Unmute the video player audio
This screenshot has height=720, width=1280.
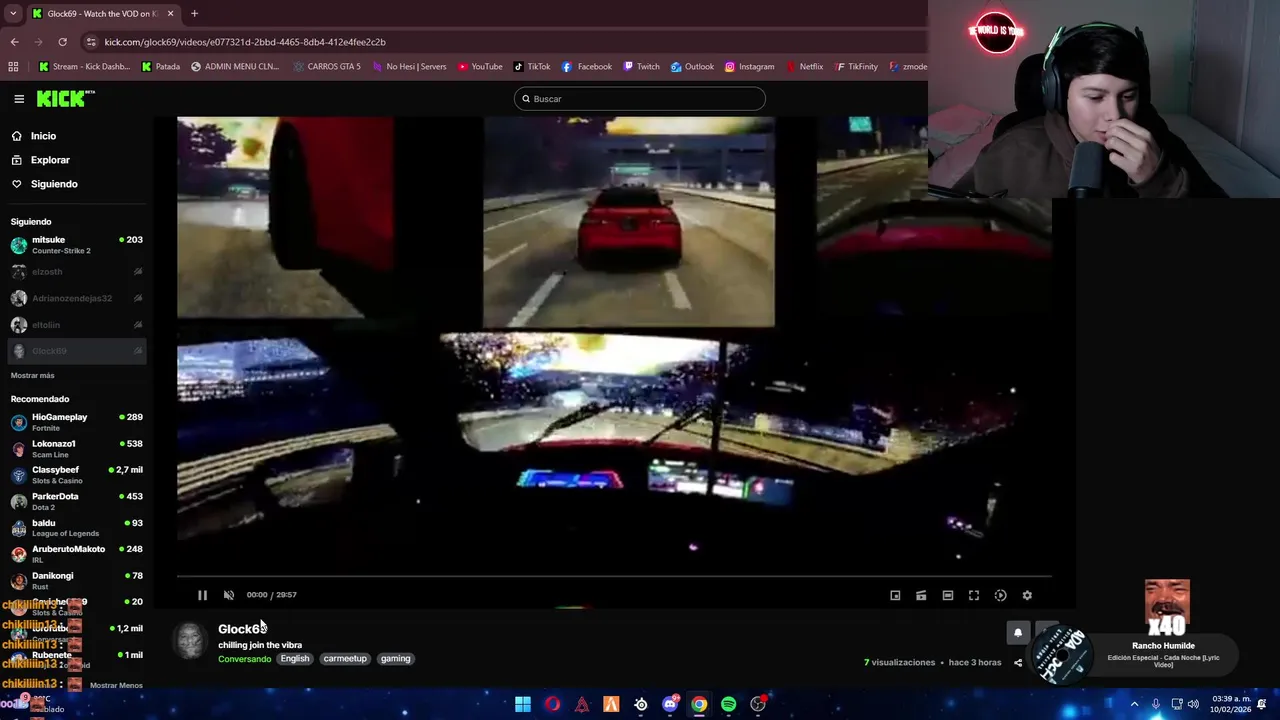[229, 595]
